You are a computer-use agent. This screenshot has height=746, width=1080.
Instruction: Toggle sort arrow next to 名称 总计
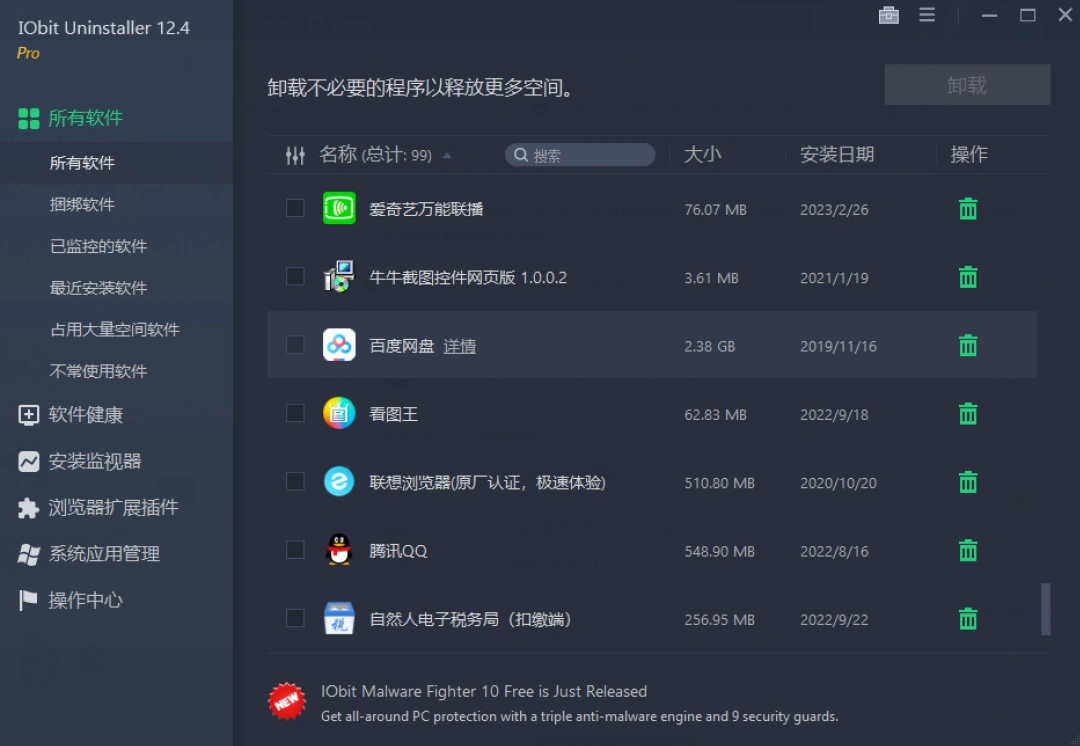pos(447,156)
